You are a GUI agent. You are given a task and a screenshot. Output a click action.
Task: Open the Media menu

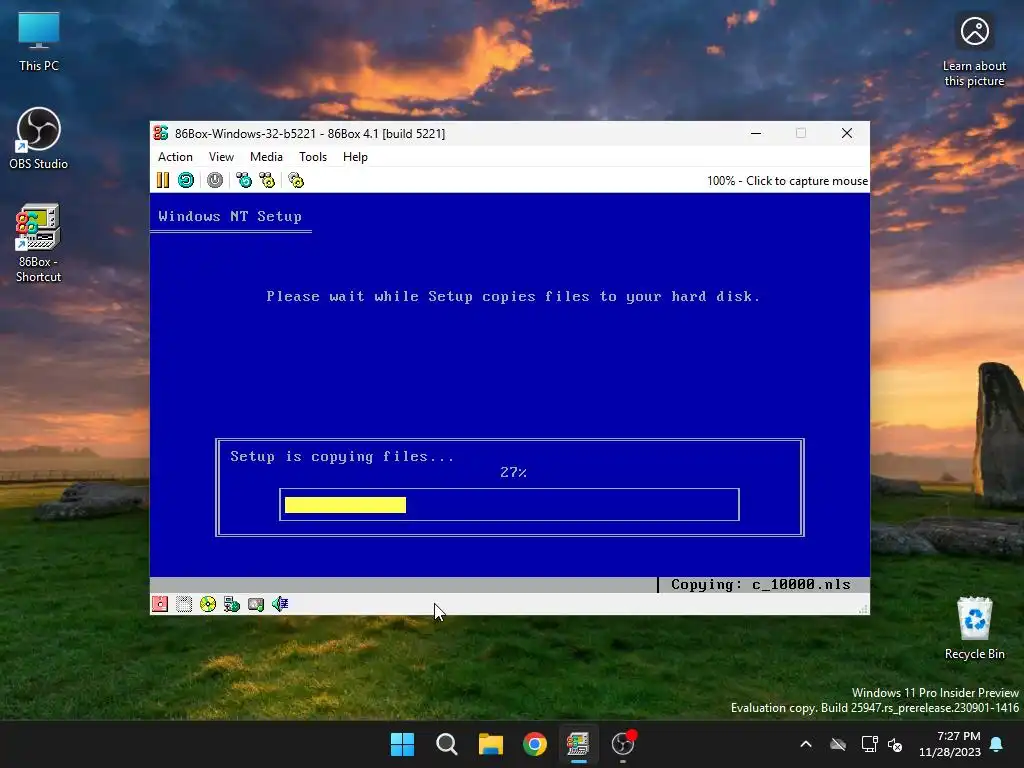coord(266,157)
